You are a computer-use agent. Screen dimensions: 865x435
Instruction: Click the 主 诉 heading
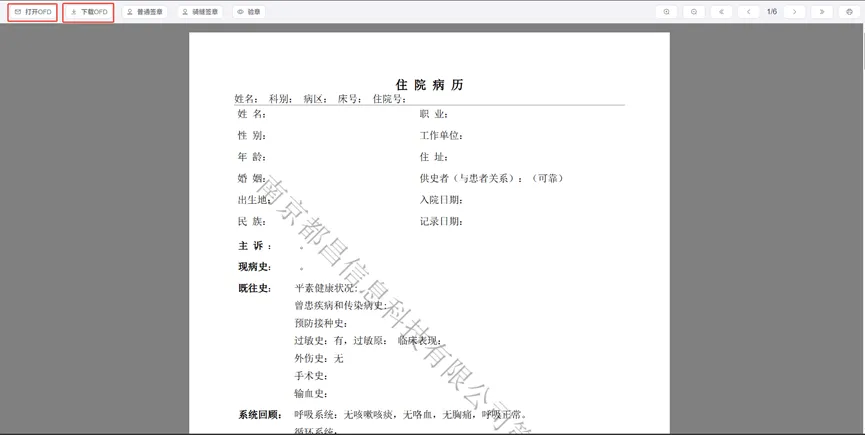(x=255, y=246)
